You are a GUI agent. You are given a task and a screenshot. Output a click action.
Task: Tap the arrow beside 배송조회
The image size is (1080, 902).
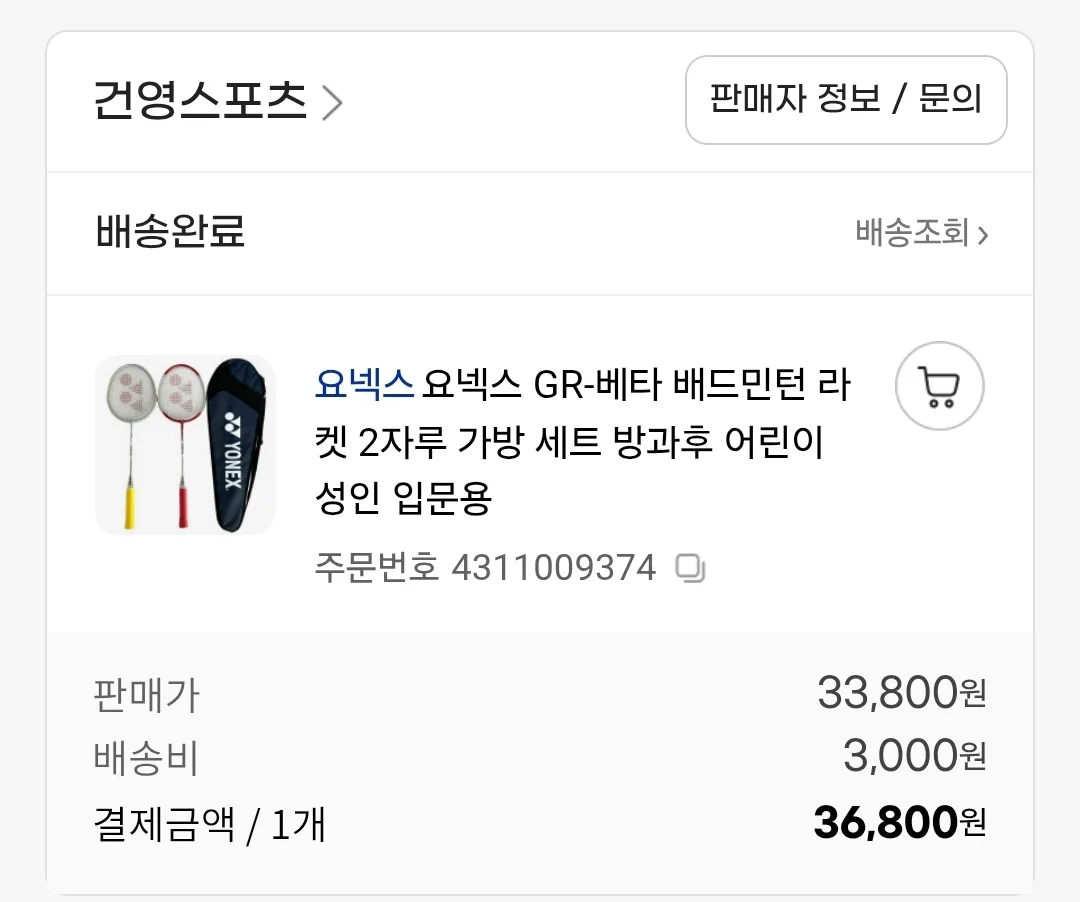(983, 236)
